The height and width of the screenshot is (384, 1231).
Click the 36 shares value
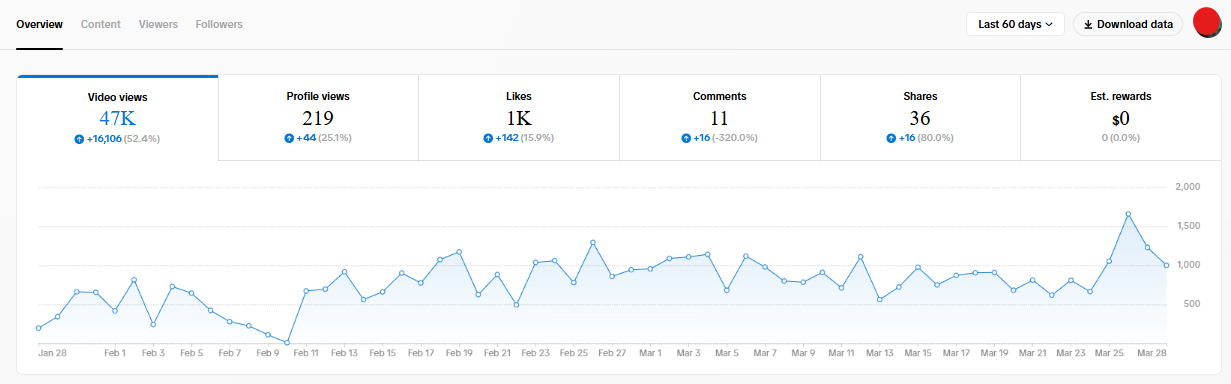[920, 117]
